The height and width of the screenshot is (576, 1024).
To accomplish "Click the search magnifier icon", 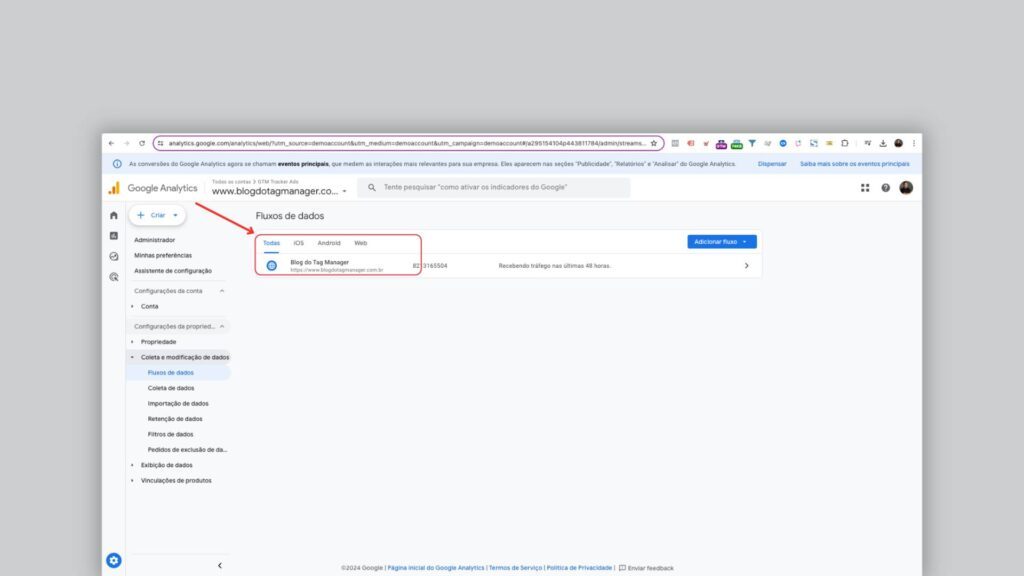I will [372, 187].
